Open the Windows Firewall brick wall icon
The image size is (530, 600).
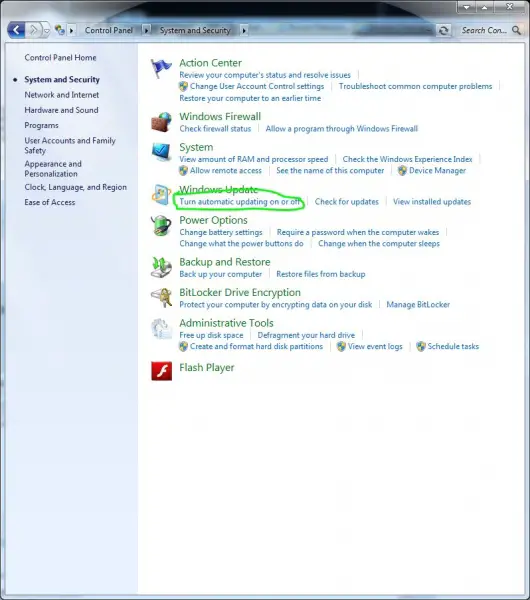[161, 122]
